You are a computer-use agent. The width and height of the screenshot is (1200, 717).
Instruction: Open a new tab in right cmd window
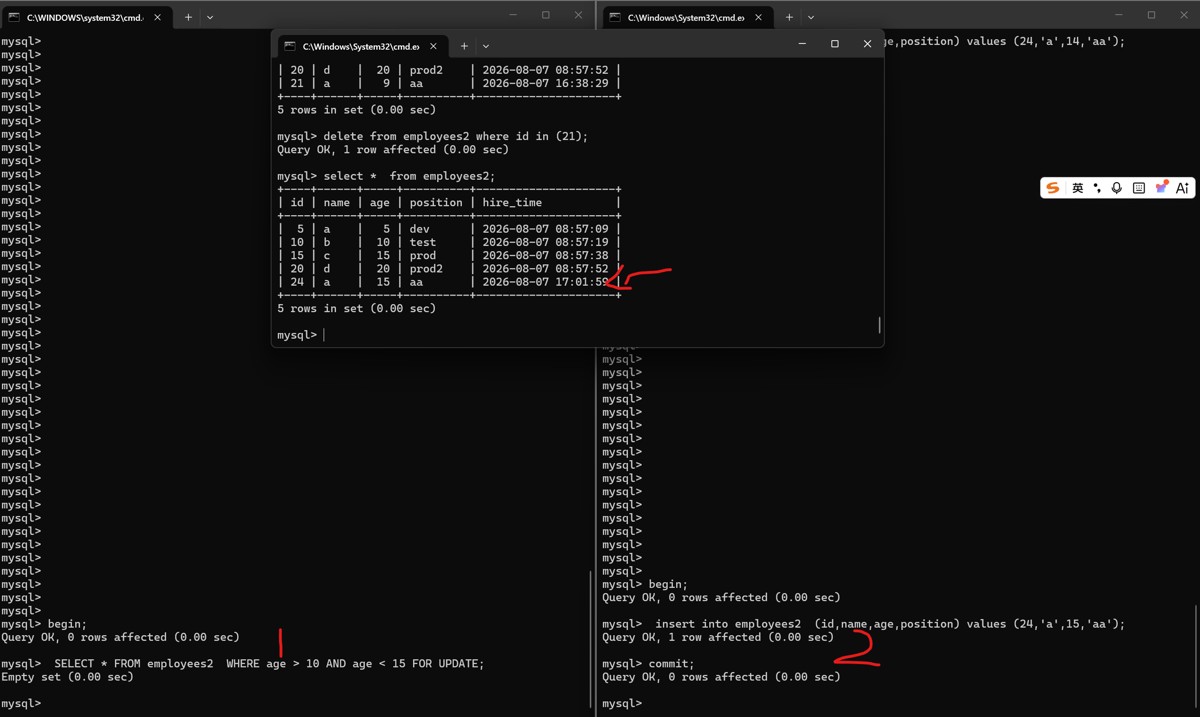coord(789,17)
